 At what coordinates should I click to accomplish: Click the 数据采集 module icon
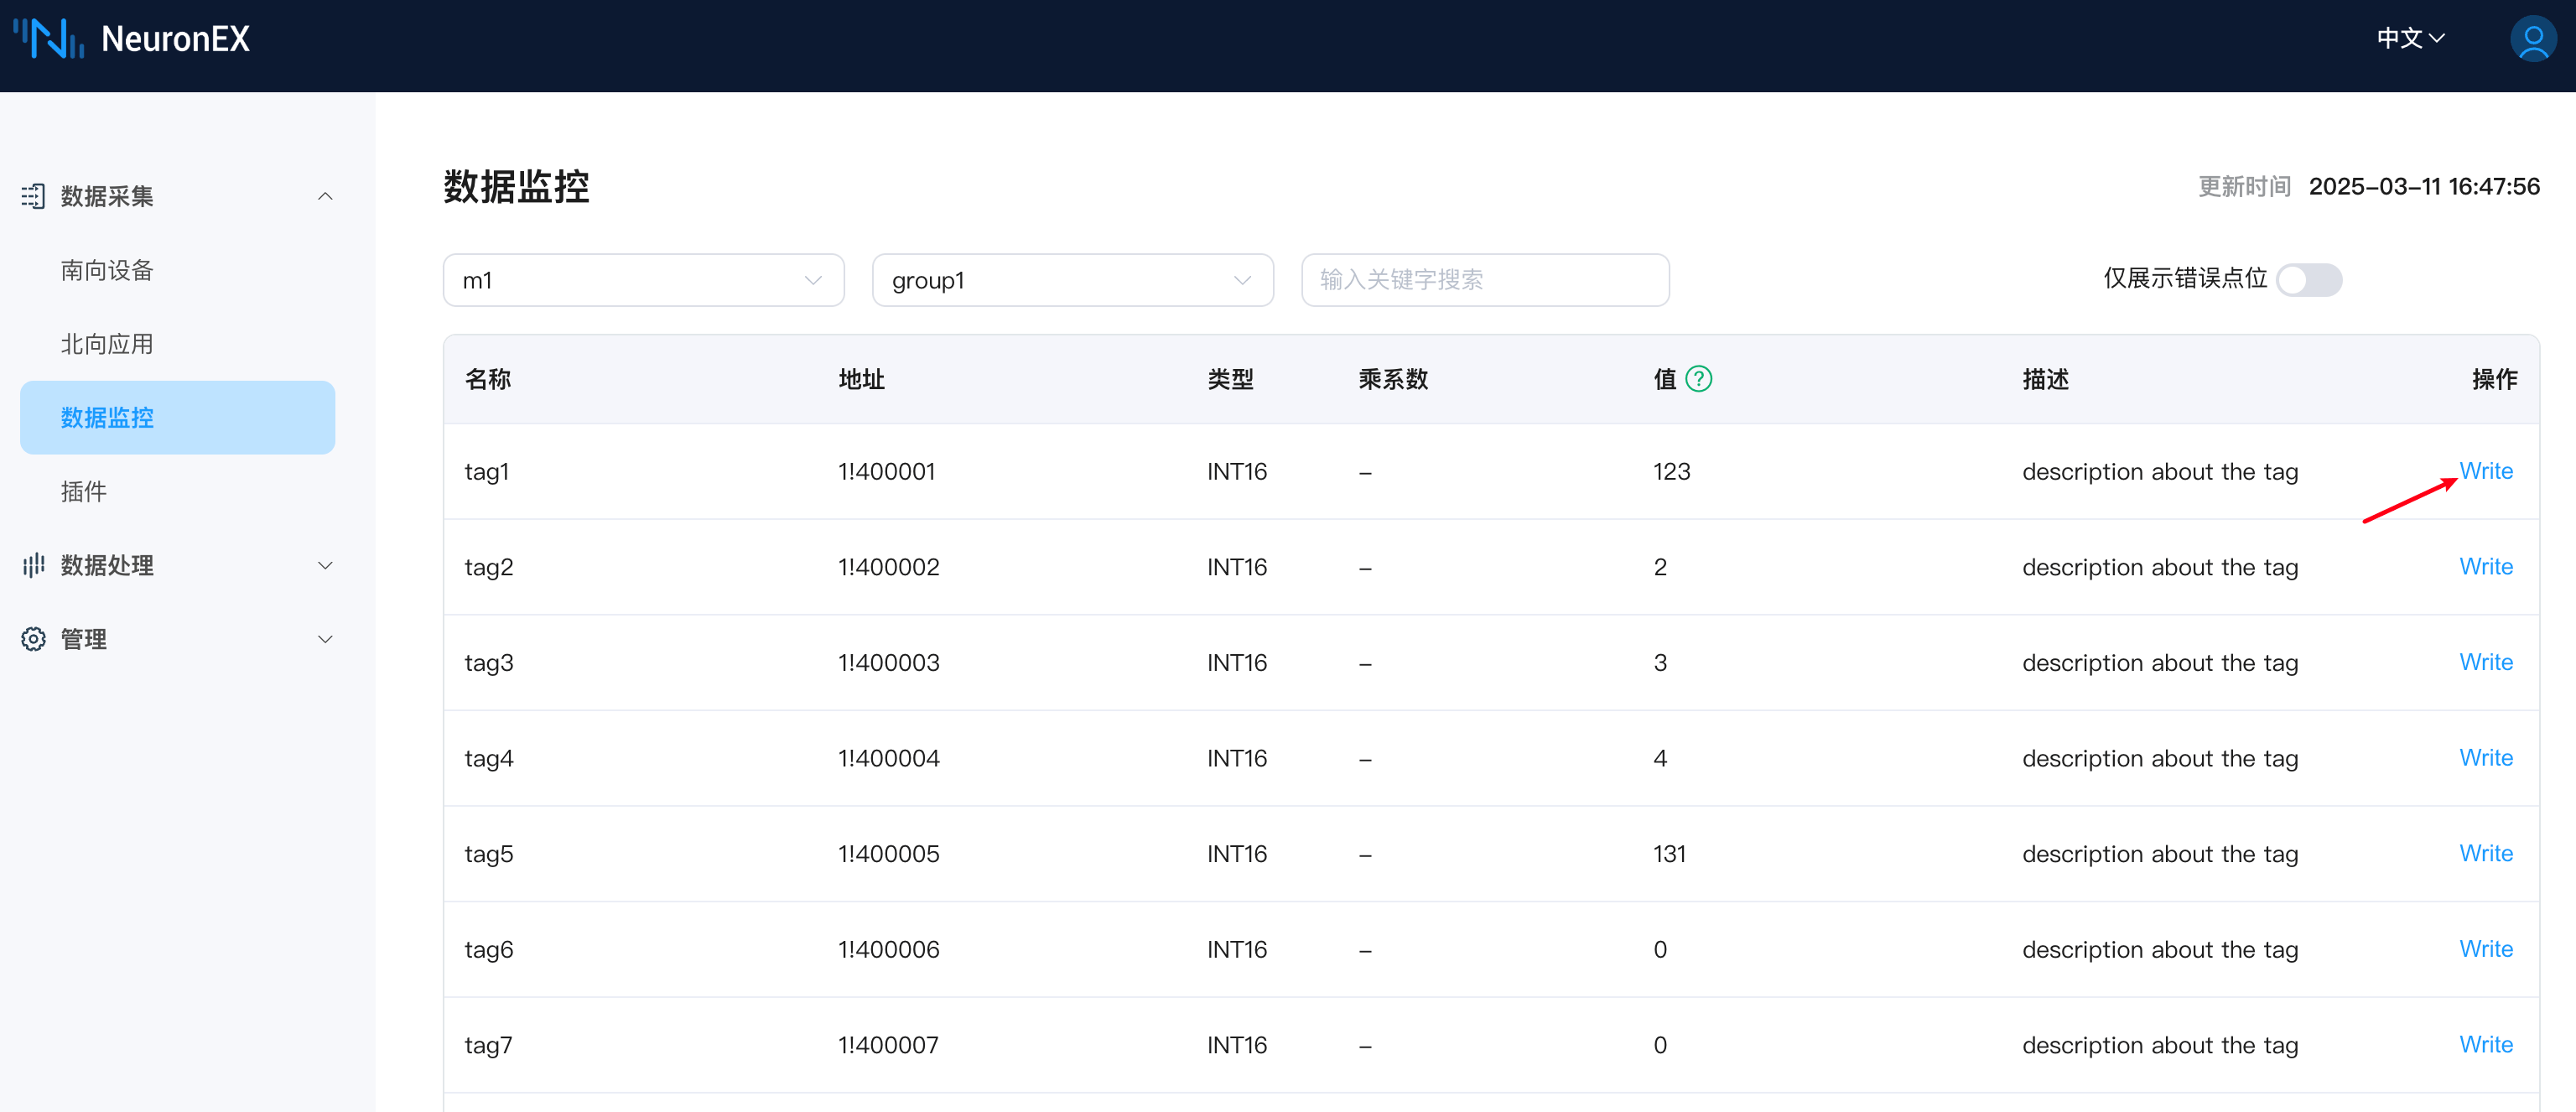pyautogui.click(x=33, y=196)
